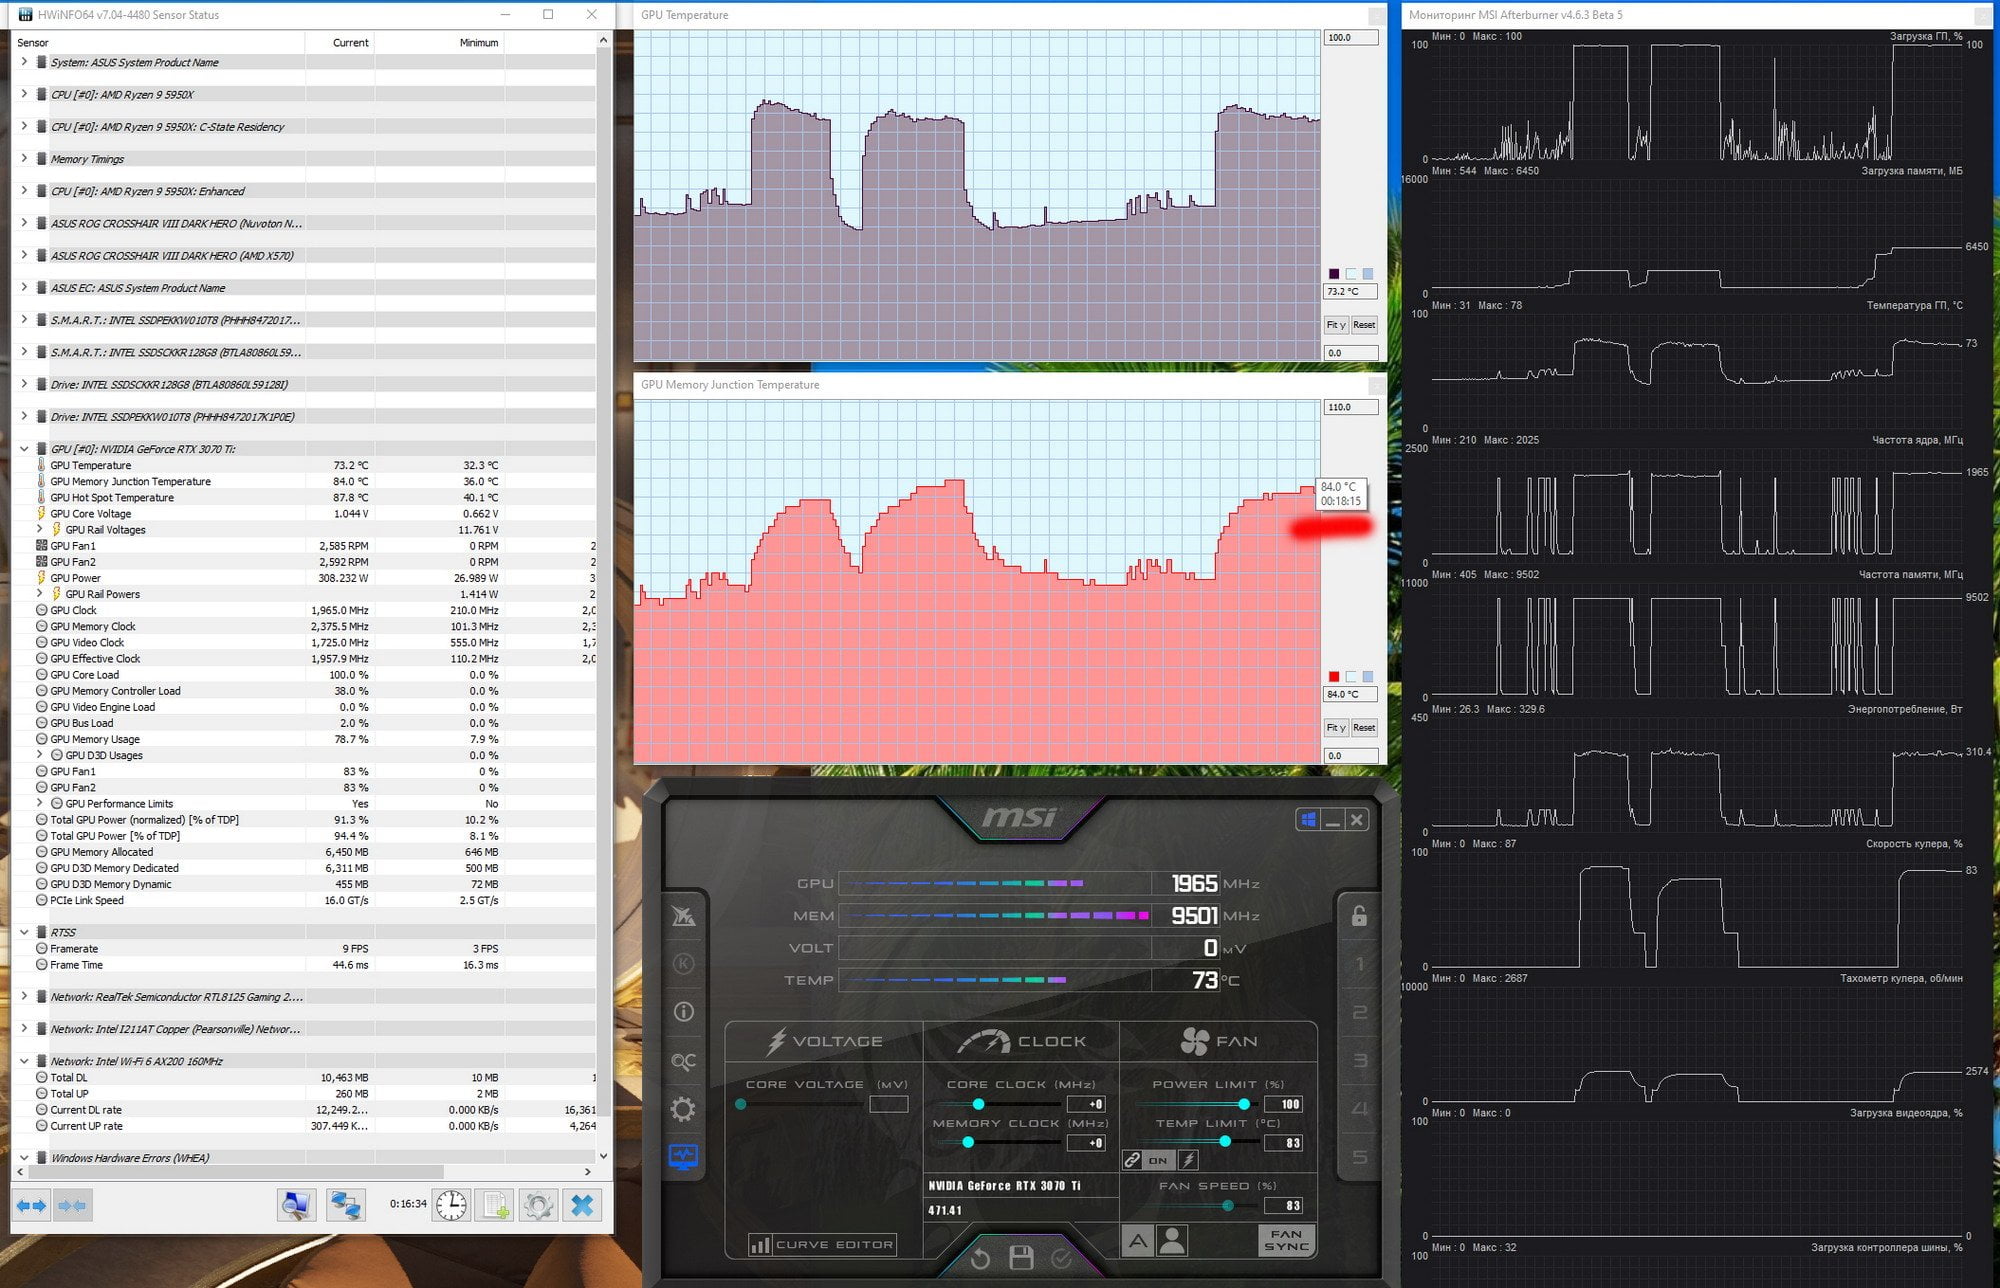
Task: Toggle automatic fan speed mode A
Action: pos(1138,1241)
